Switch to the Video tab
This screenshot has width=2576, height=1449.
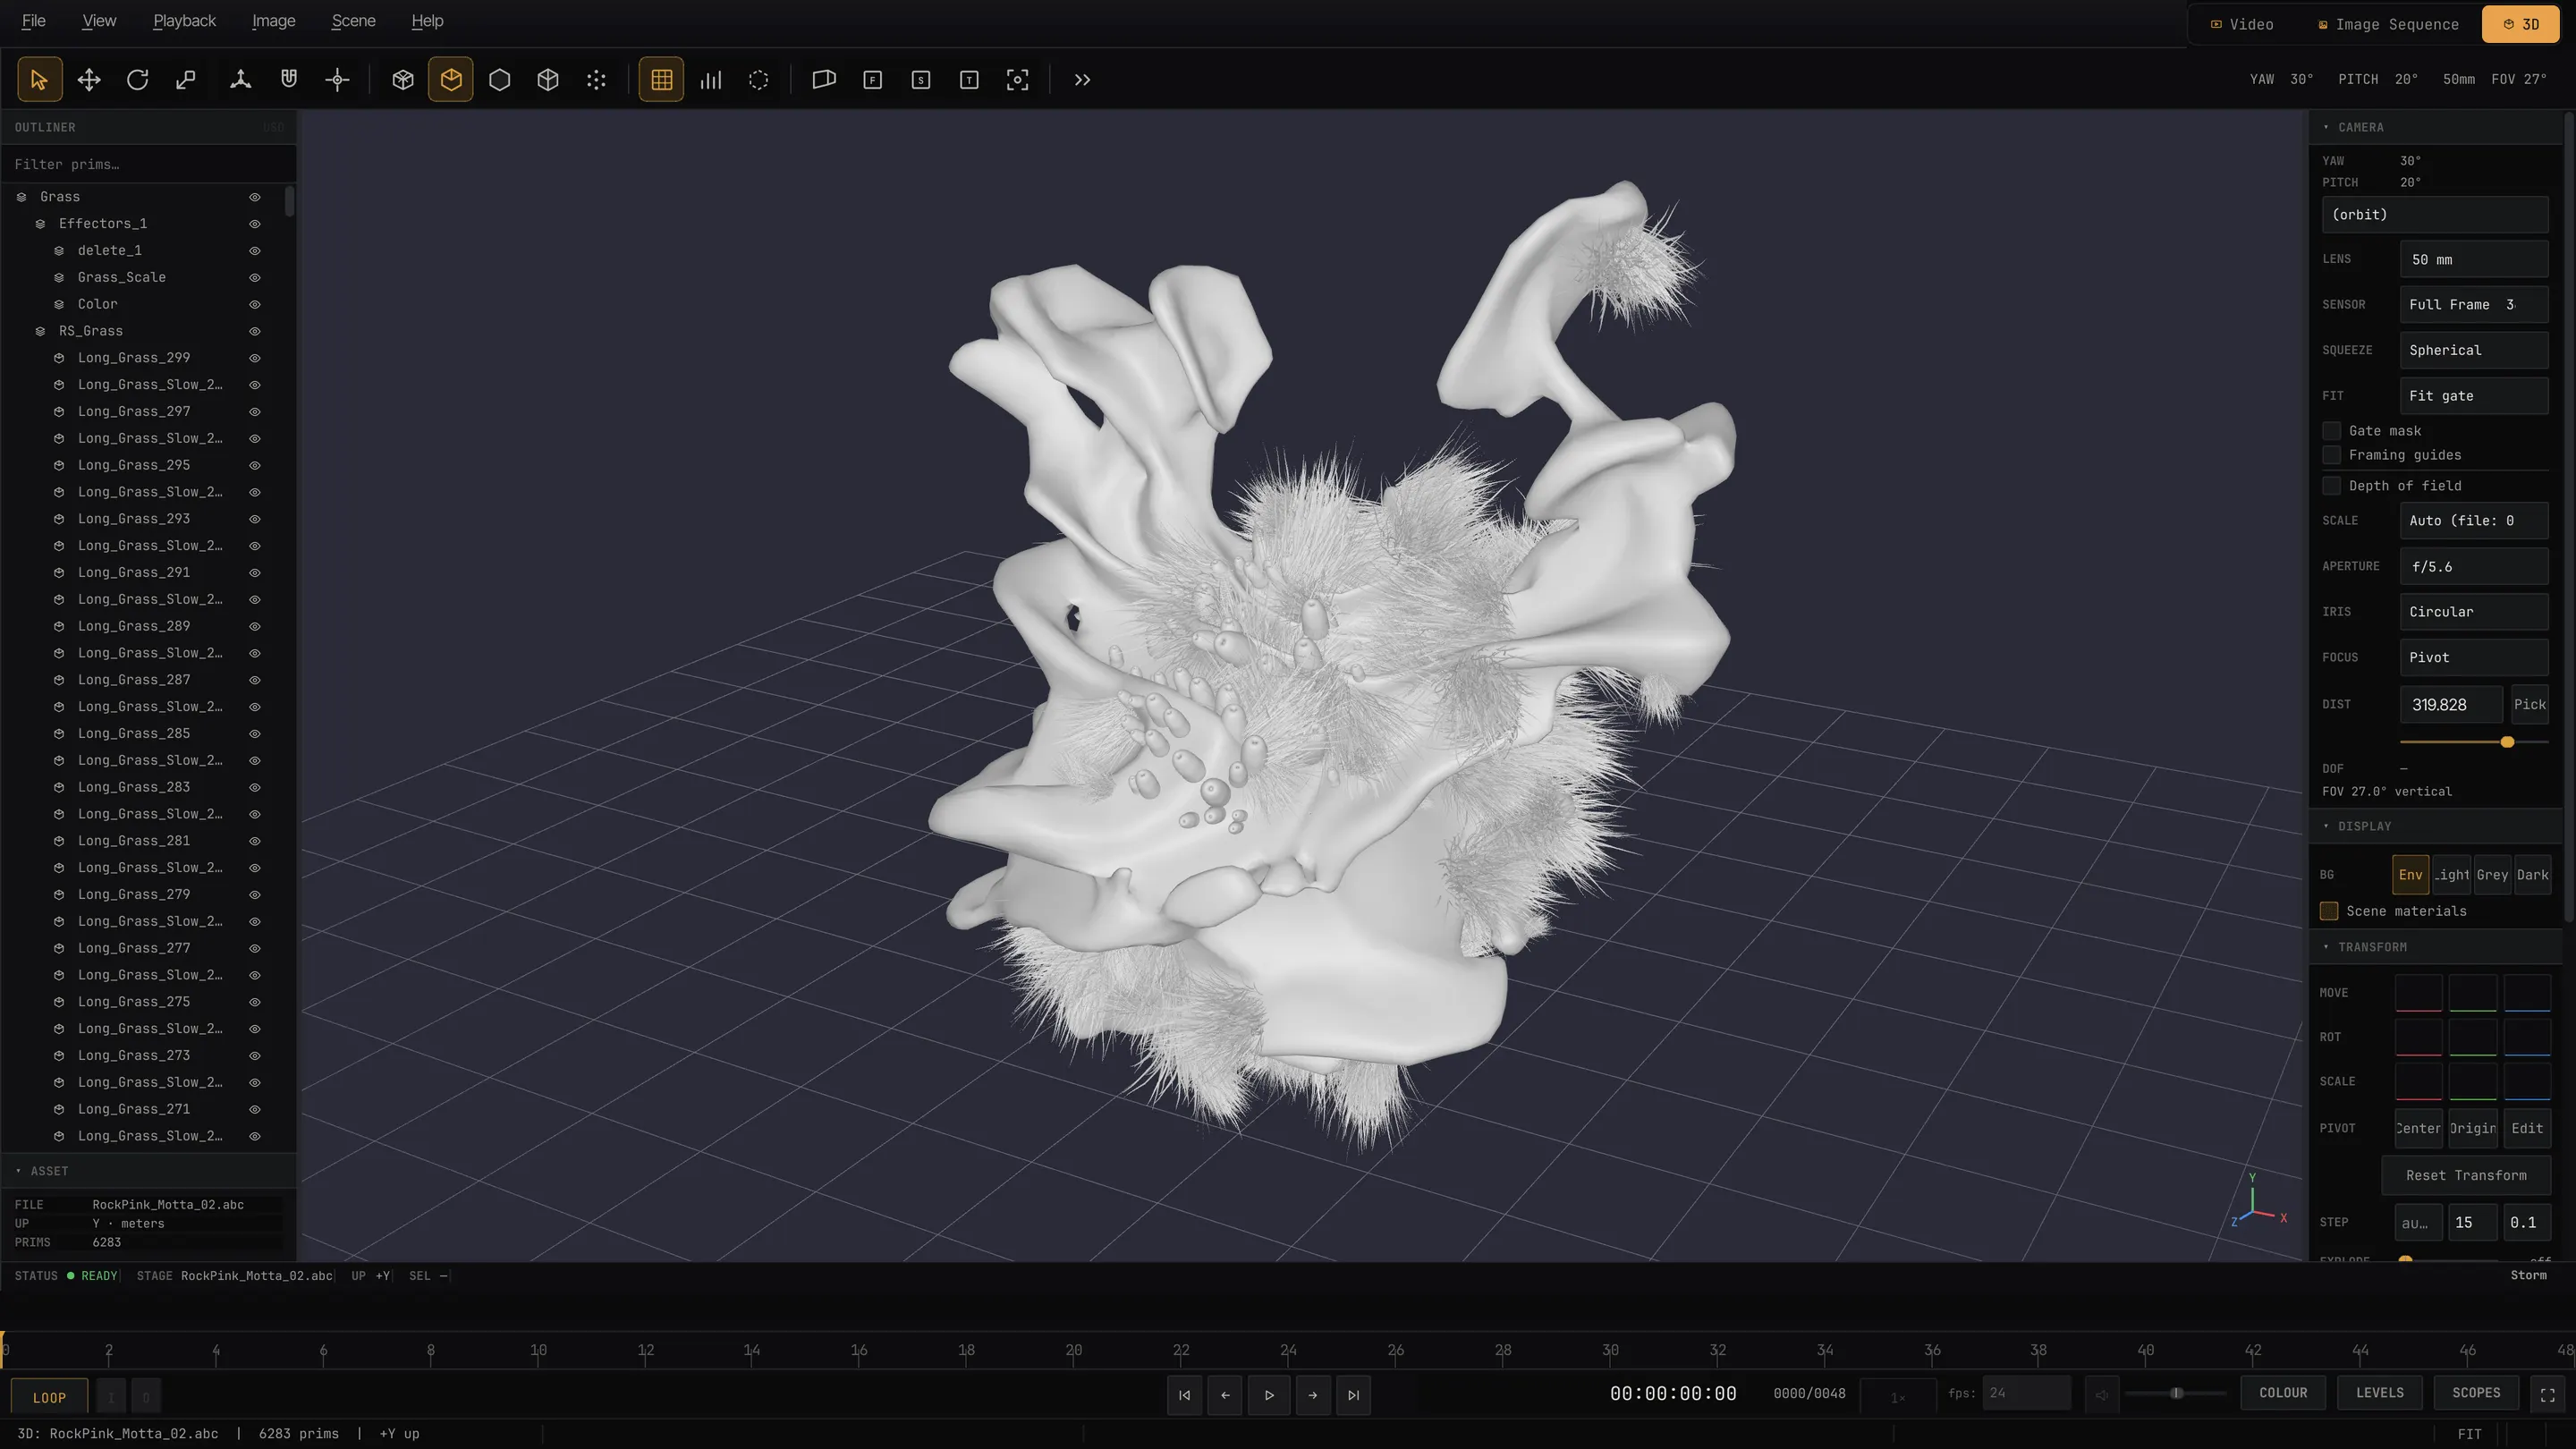[x=2242, y=24]
